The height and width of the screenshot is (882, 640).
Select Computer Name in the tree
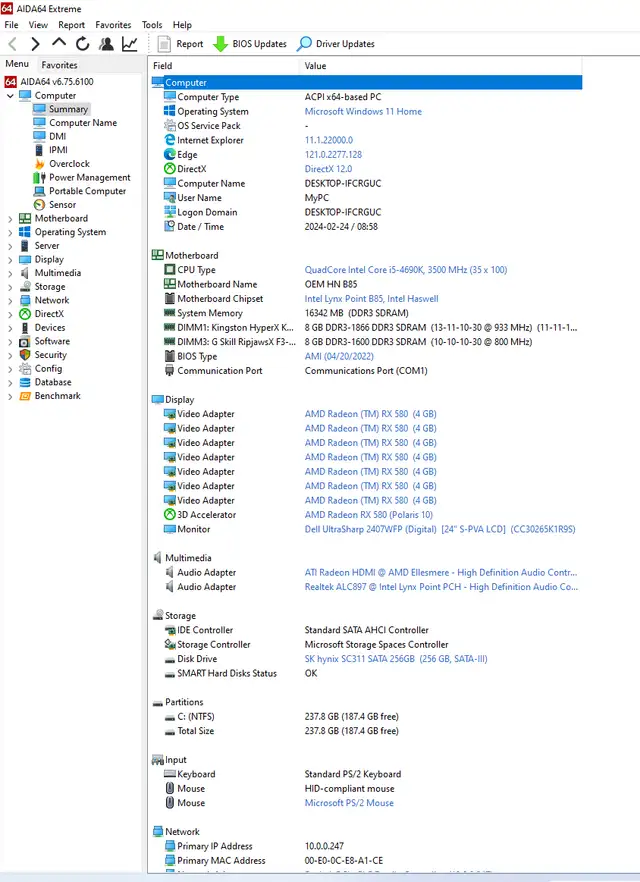[x=83, y=123]
